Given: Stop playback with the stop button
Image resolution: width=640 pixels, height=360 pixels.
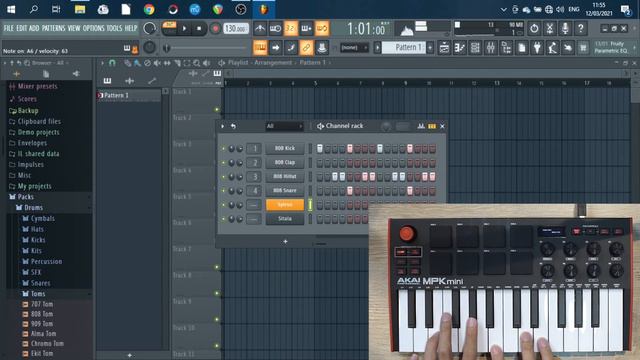Looking at the screenshot, I should [199, 29].
